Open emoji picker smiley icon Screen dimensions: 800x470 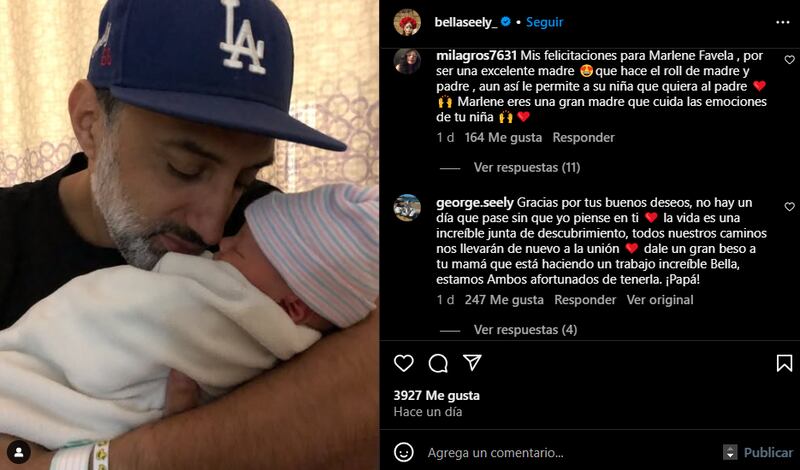point(404,452)
